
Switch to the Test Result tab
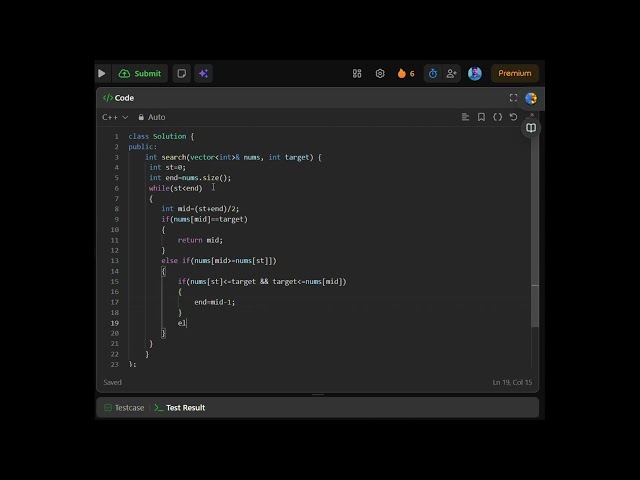[180, 408]
